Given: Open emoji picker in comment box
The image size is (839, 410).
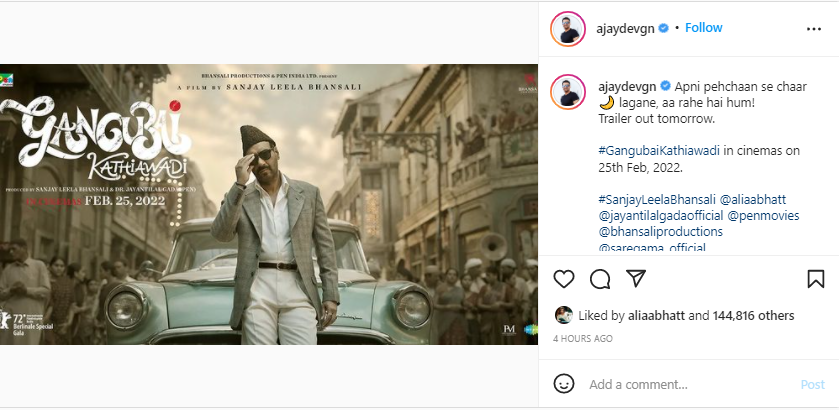Looking at the screenshot, I should pyautogui.click(x=565, y=384).
